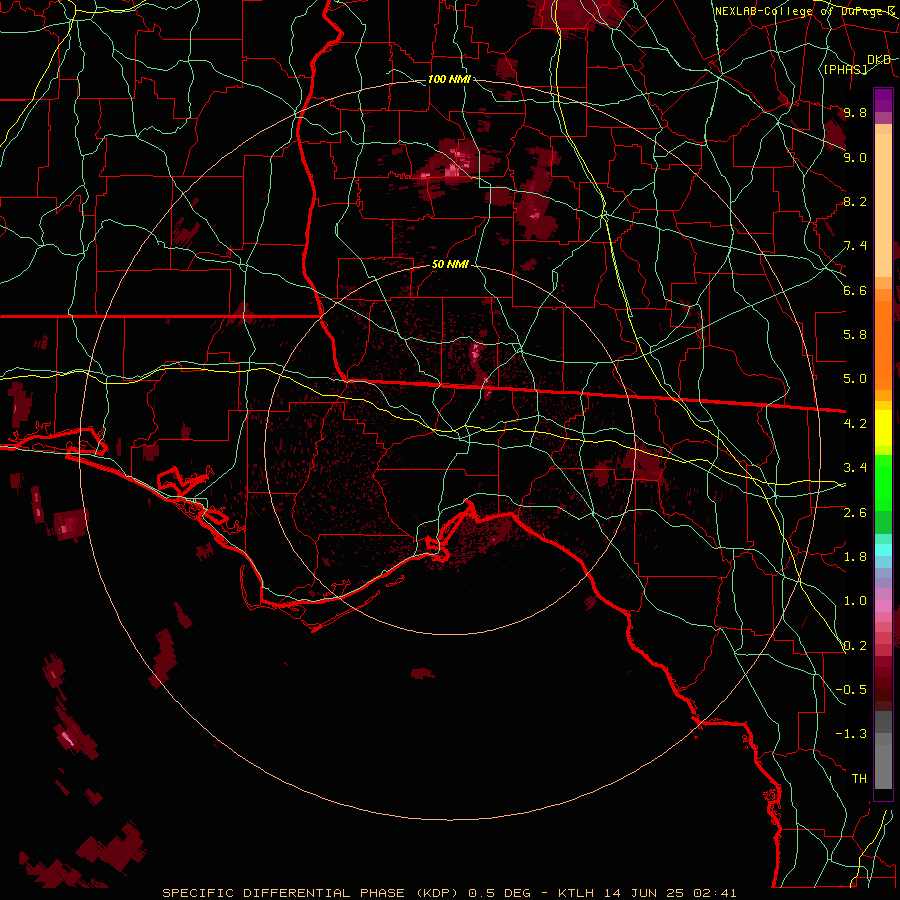Select the pink segment of the color bar
The image size is (900, 900).
[x=883, y=606]
